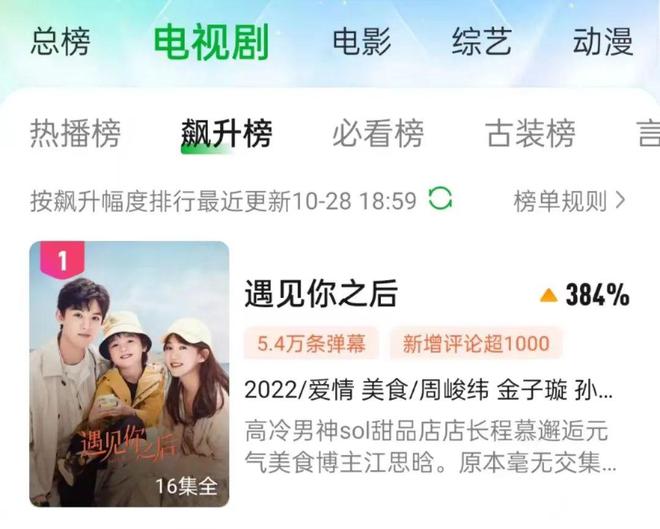Click the drama synopsis description text
This screenshot has width=660, height=529.
430,447
